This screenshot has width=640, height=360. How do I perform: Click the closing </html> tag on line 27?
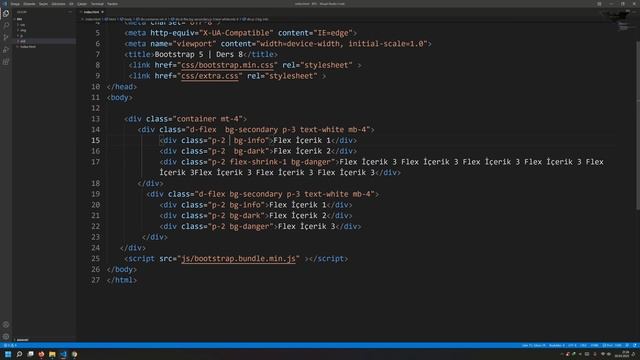pyautogui.click(x=122, y=280)
